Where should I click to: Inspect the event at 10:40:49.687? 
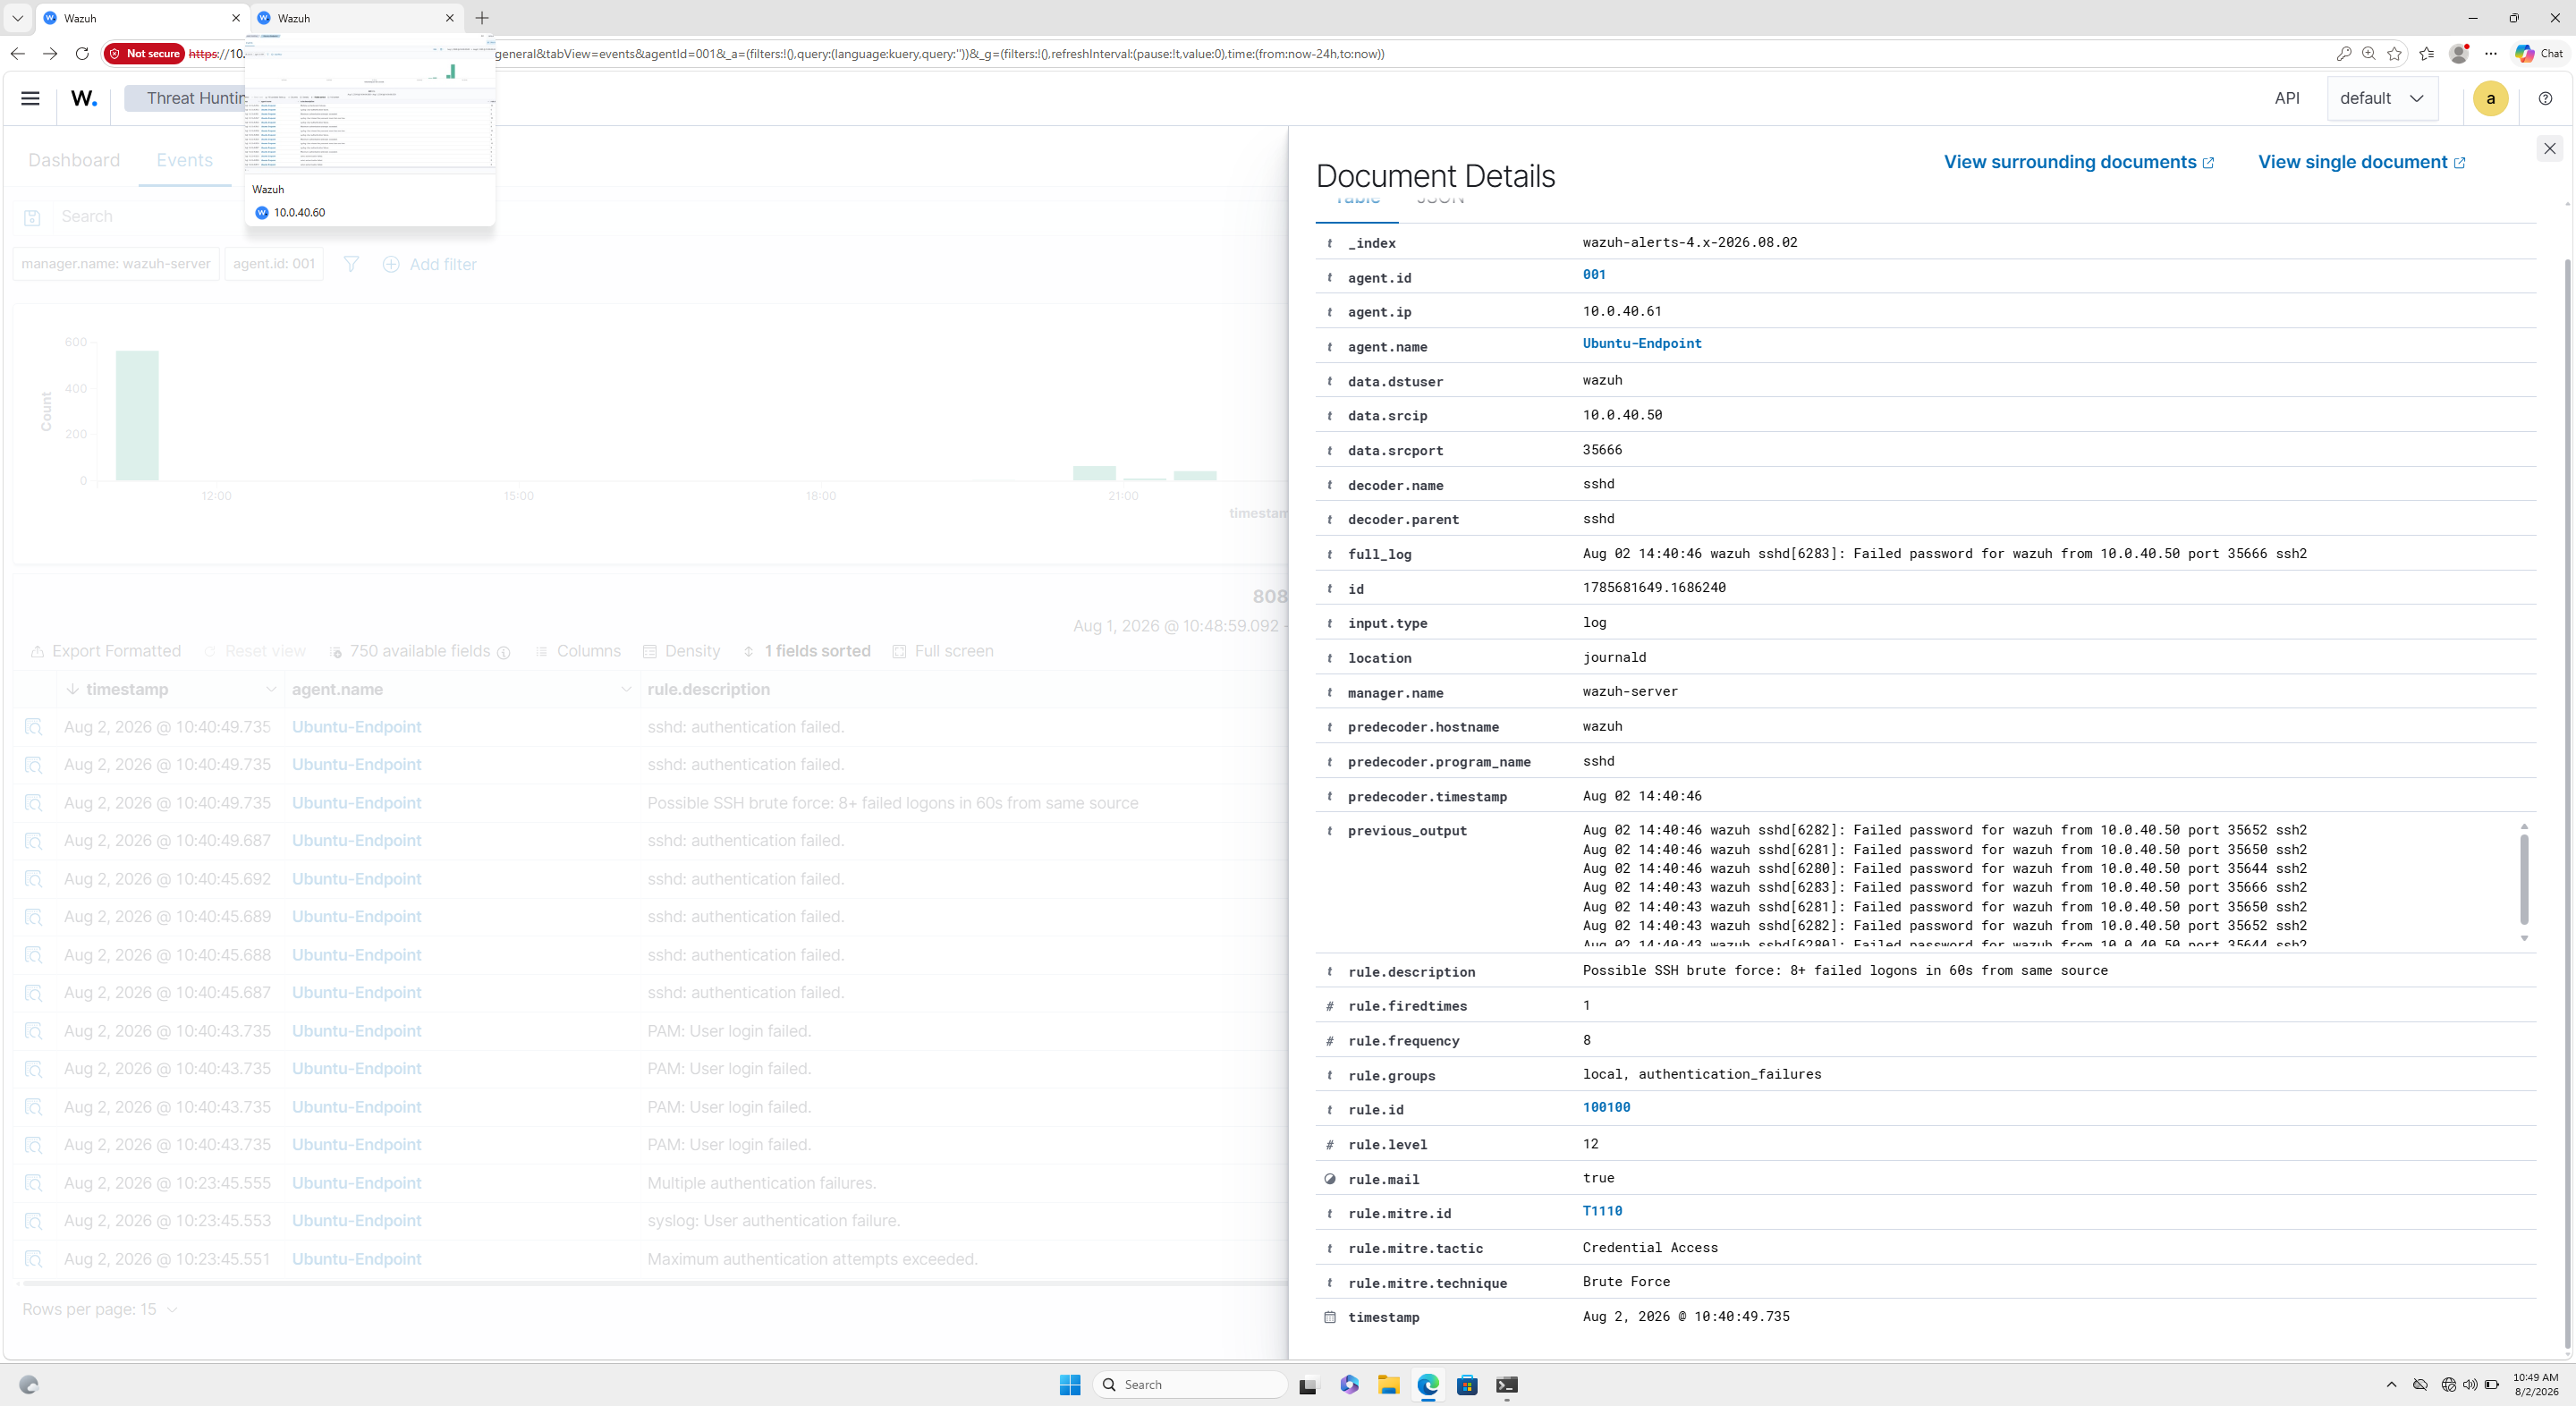[x=34, y=841]
